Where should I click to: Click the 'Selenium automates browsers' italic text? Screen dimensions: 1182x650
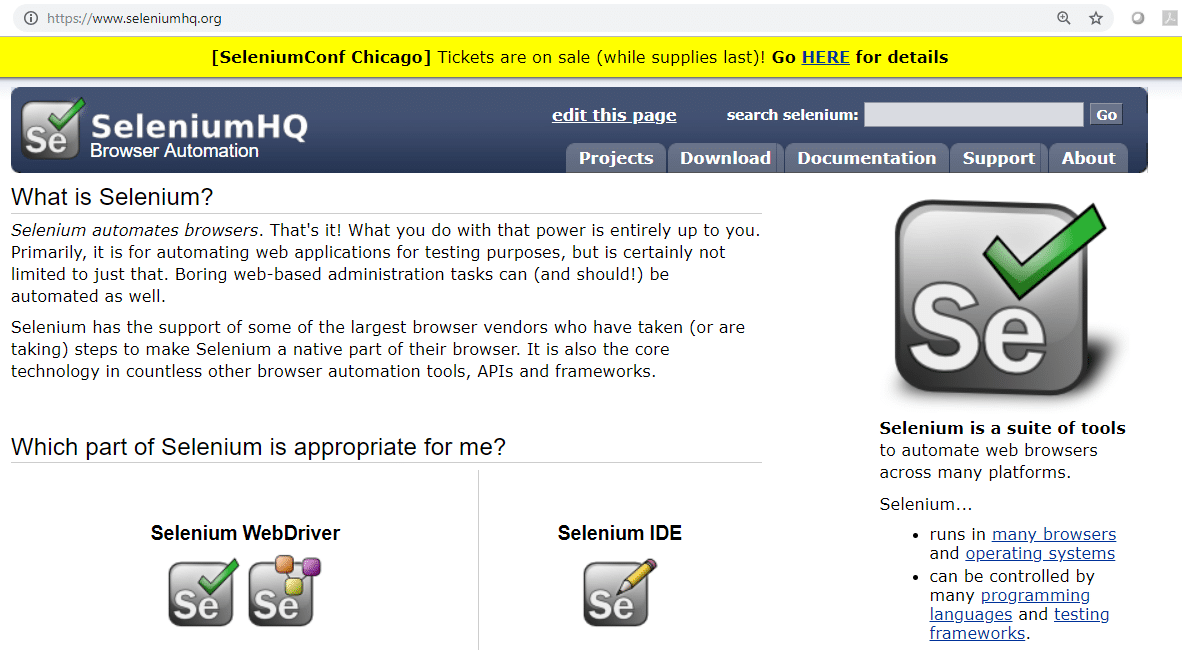[x=134, y=230]
